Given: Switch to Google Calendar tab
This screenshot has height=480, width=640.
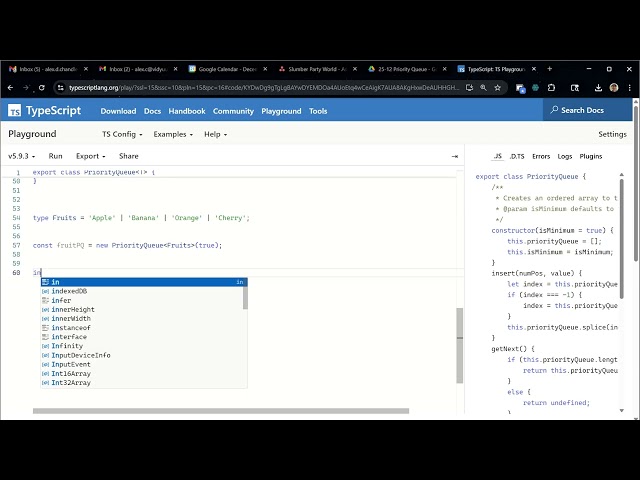Looking at the screenshot, I should 228,69.
